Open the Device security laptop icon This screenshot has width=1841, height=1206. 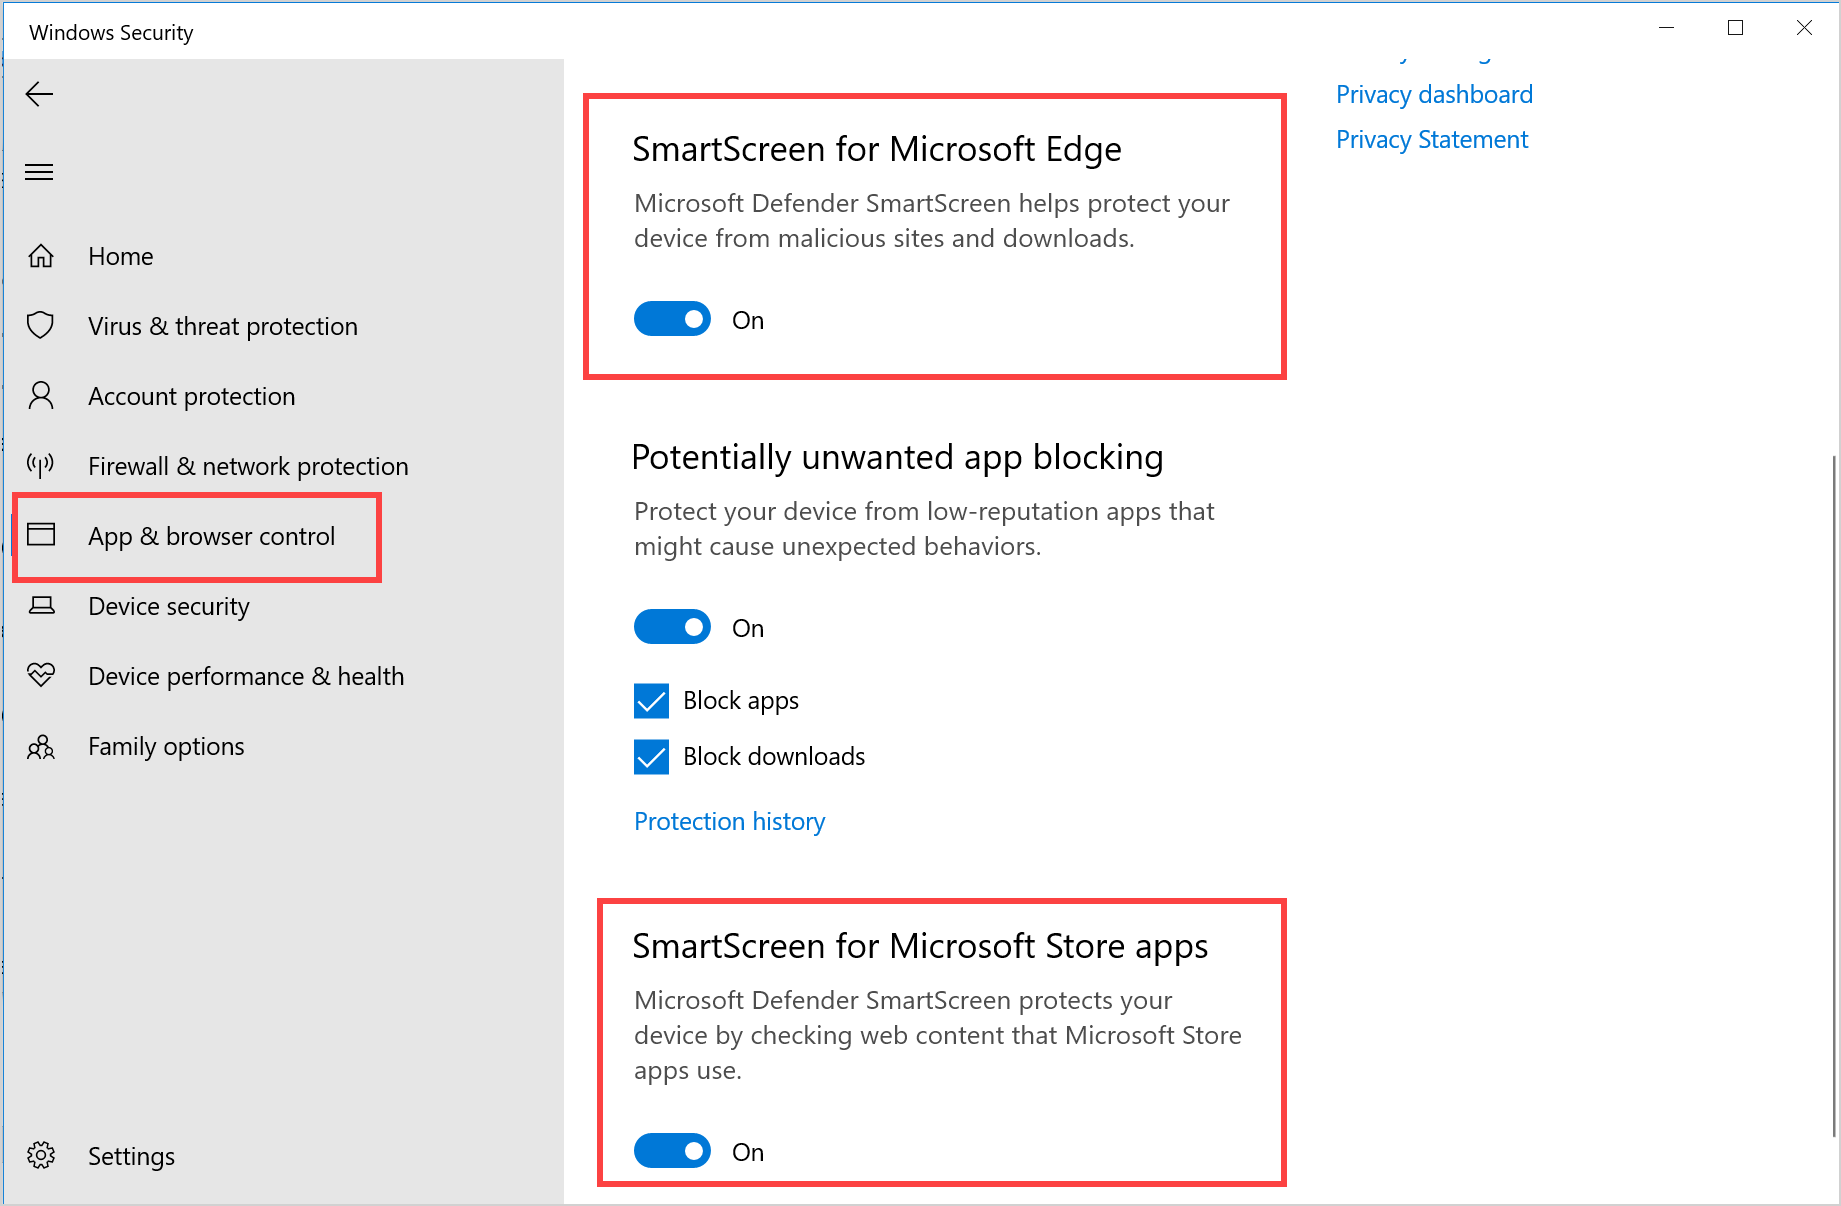(x=41, y=606)
